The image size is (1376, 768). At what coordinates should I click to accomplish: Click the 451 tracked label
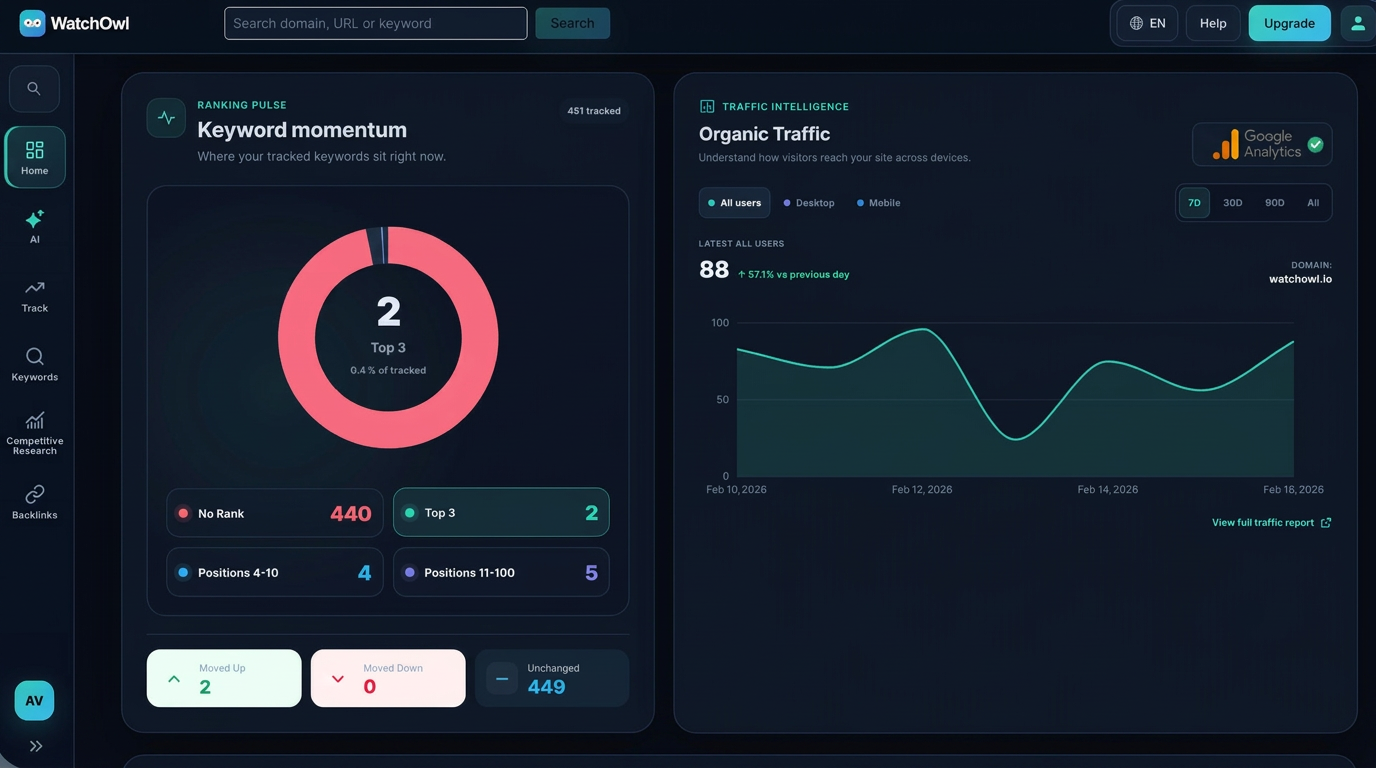pos(594,111)
